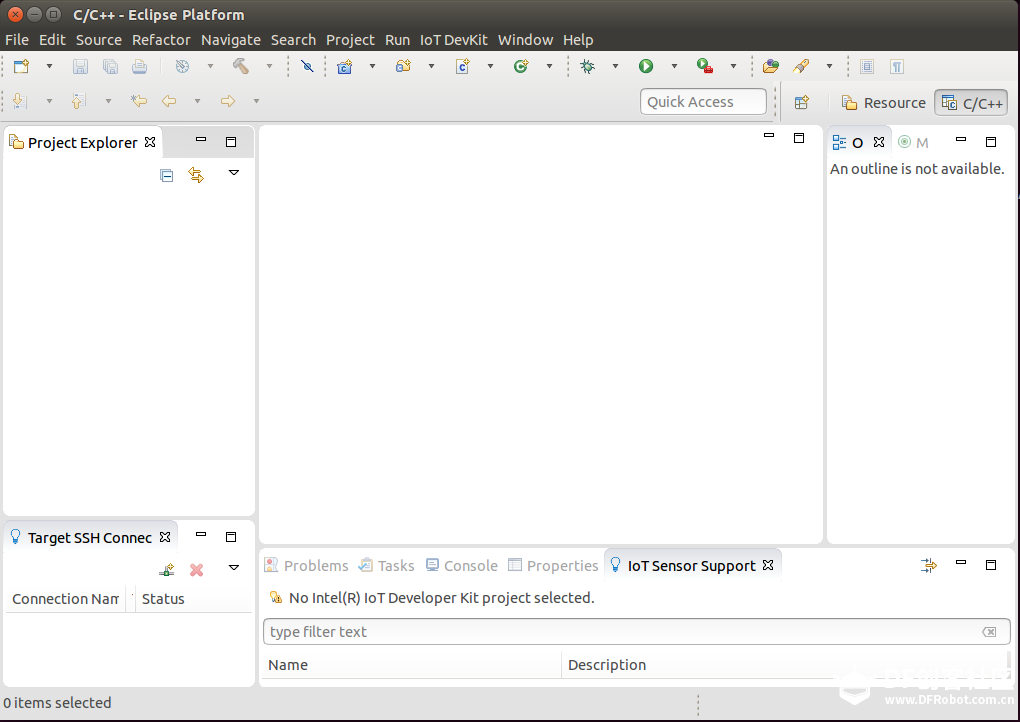This screenshot has width=1020, height=722.
Task: Open Run dropdown arrow
Action: click(674, 66)
